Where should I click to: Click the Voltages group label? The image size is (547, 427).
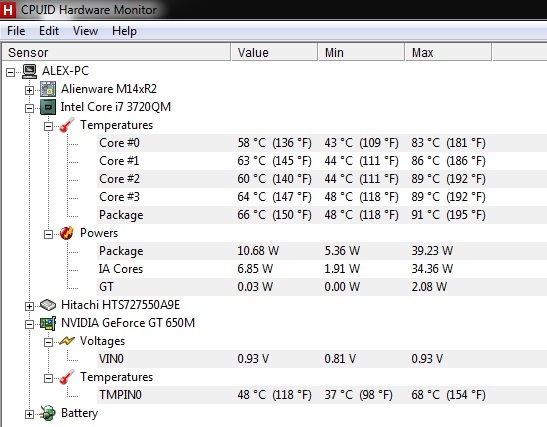click(102, 341)
